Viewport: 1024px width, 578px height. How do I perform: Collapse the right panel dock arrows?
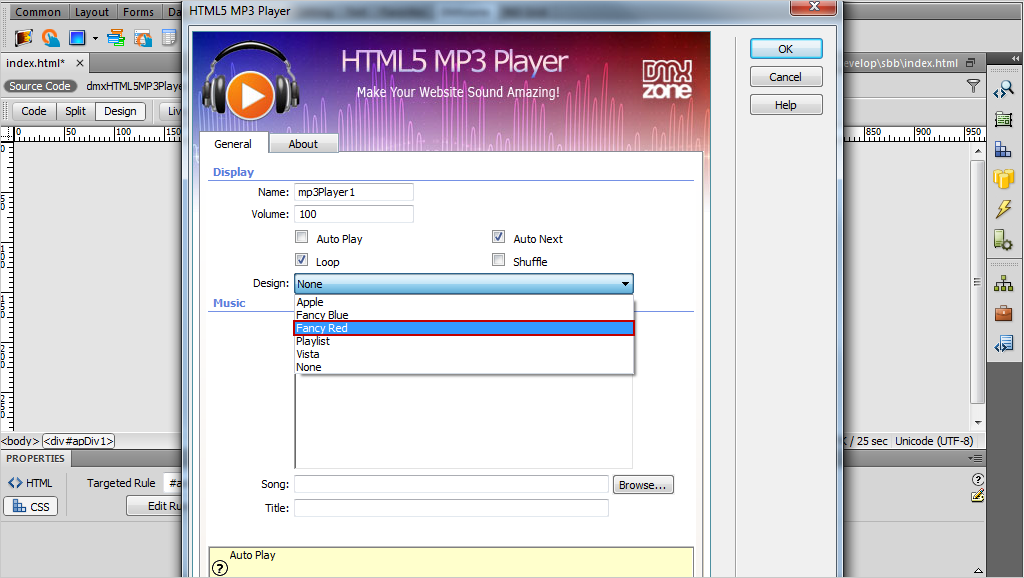pyautogui.click(x=1016, y=58)
